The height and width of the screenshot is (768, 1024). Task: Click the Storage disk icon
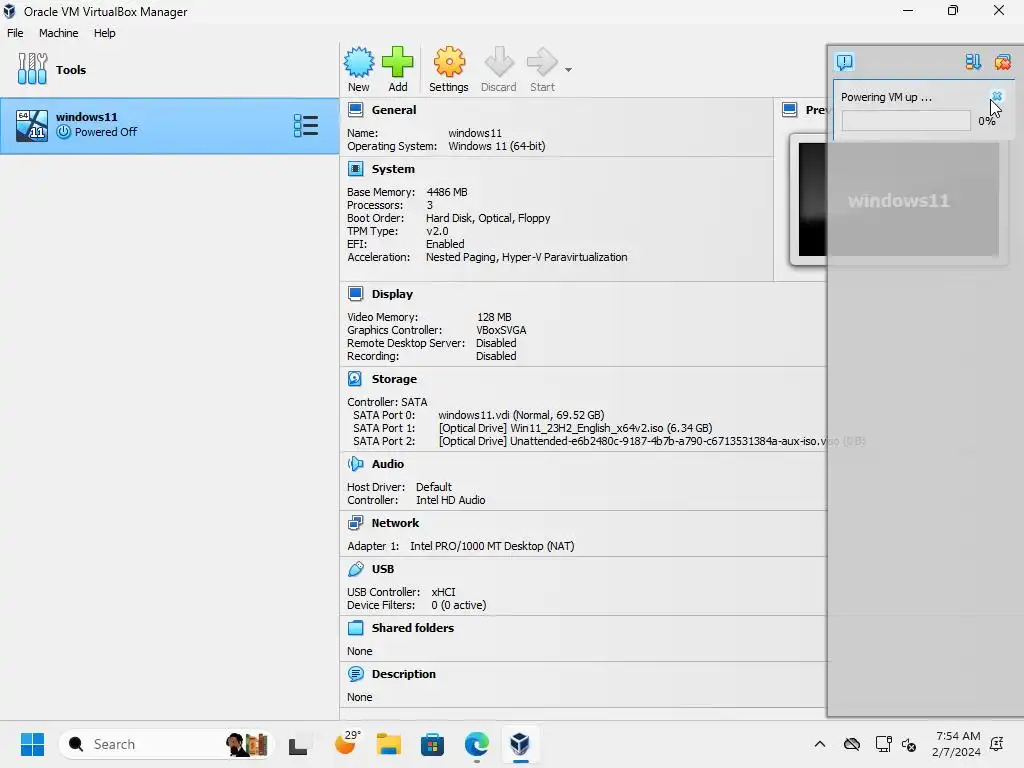click(355, 379)
